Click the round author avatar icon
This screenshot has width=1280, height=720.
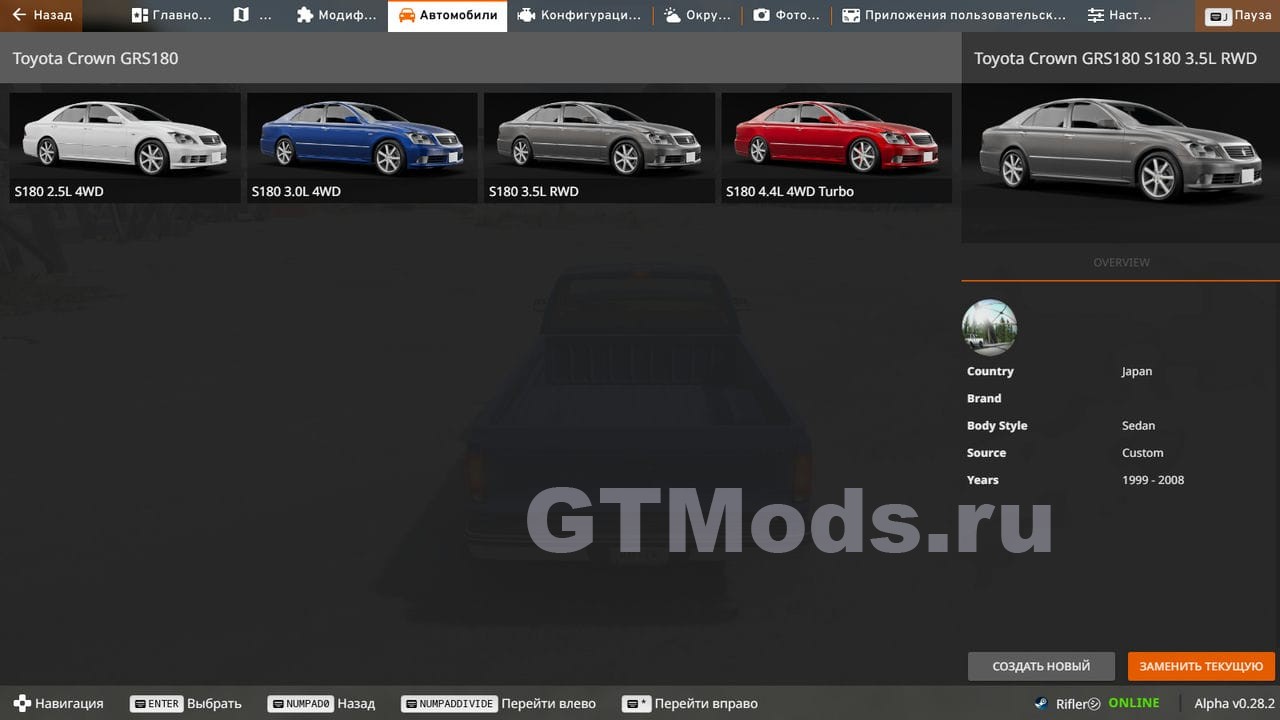[989, 327]
